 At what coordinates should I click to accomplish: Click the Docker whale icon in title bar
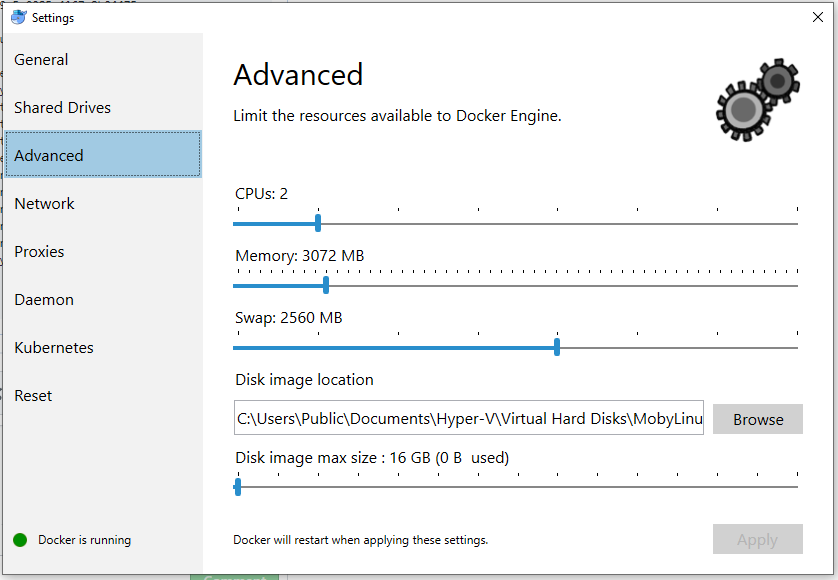(x=19, y=17)
